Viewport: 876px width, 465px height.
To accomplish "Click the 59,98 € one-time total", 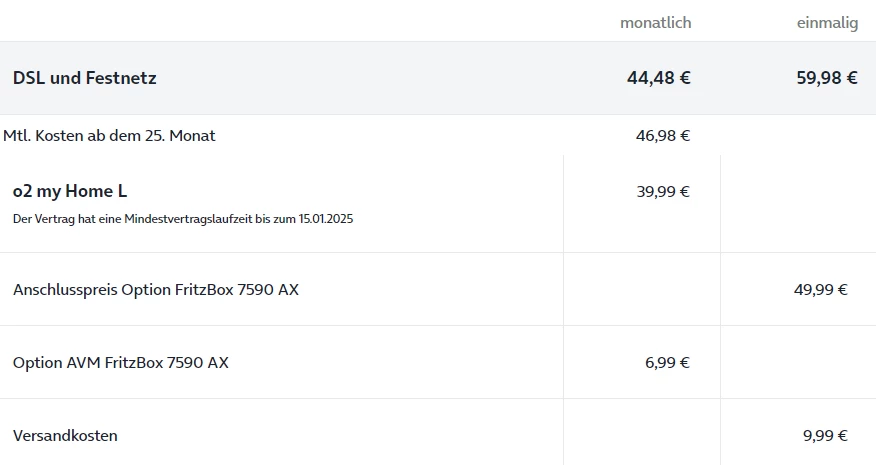I will [827, 78].
